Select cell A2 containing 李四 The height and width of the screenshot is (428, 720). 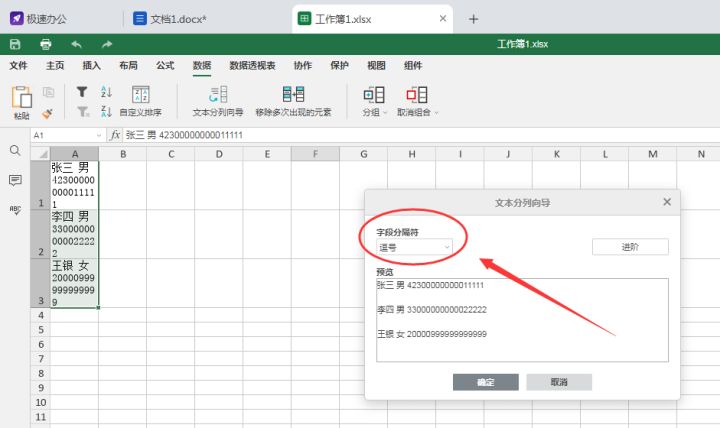74,234
